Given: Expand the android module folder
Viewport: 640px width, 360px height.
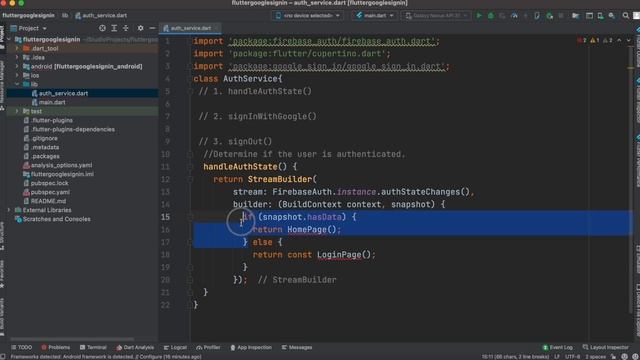Looking at the screenshot, I should pyautogui.click(x=17, y=66).
